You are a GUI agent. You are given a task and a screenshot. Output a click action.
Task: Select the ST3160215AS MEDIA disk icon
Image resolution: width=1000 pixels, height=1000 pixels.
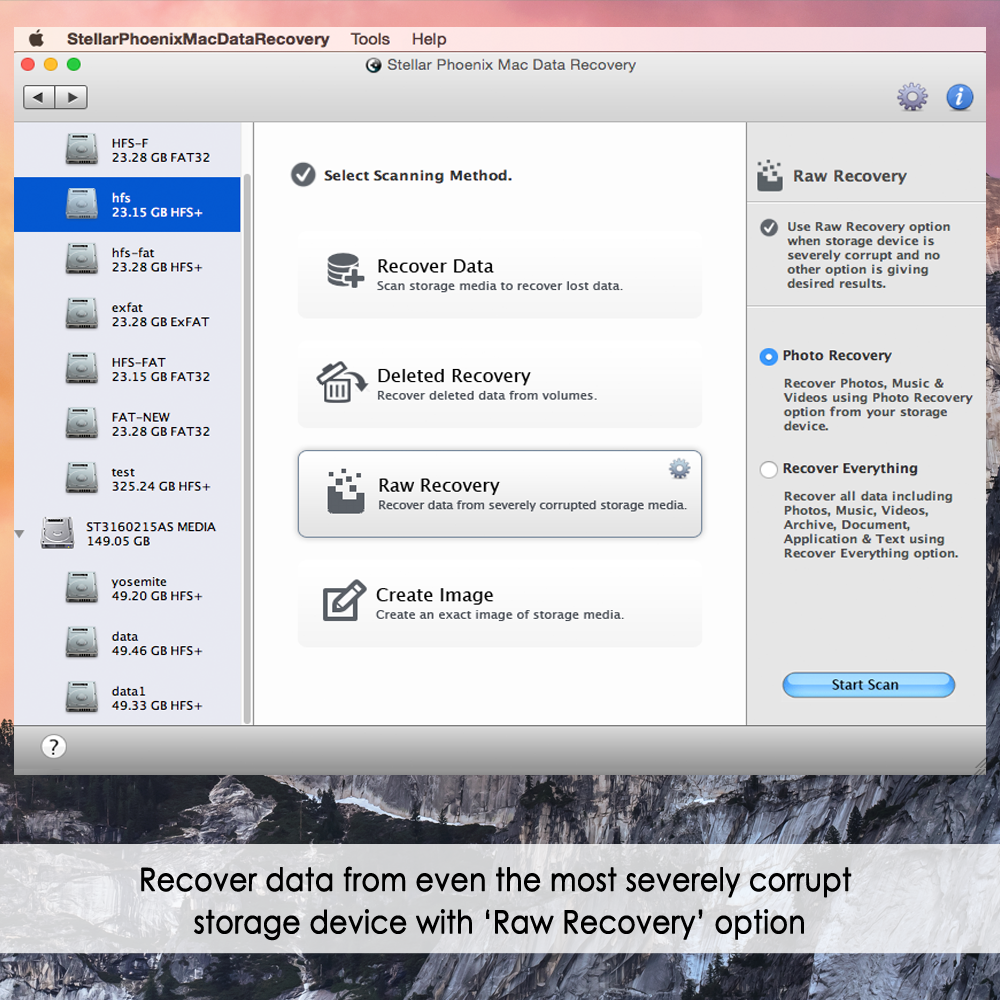tap(57, 533)
